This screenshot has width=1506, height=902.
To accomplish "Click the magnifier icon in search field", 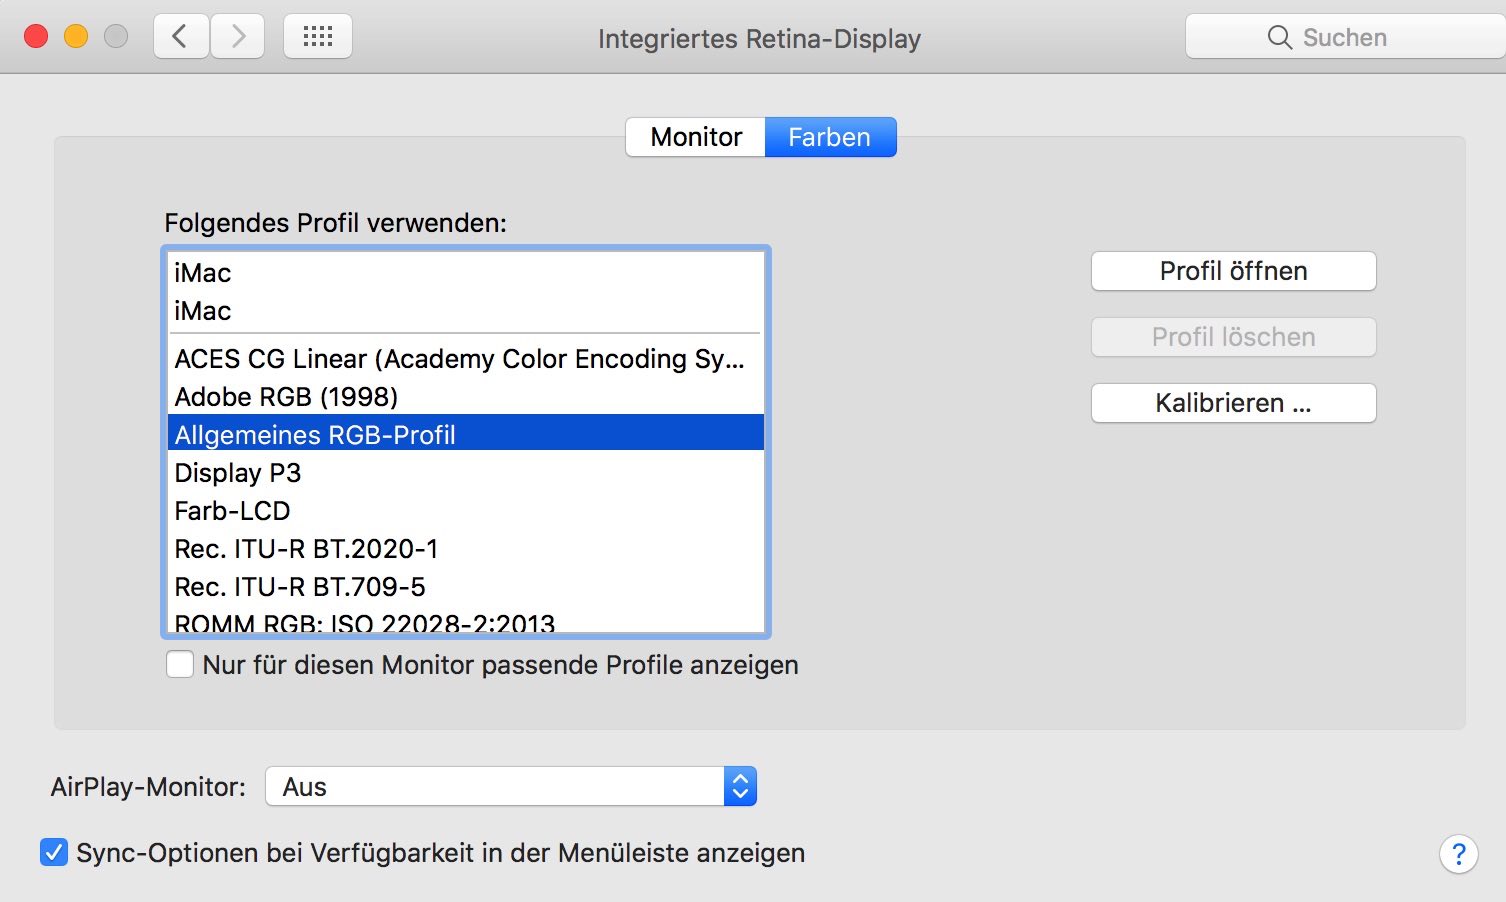I will point(1279,37).
